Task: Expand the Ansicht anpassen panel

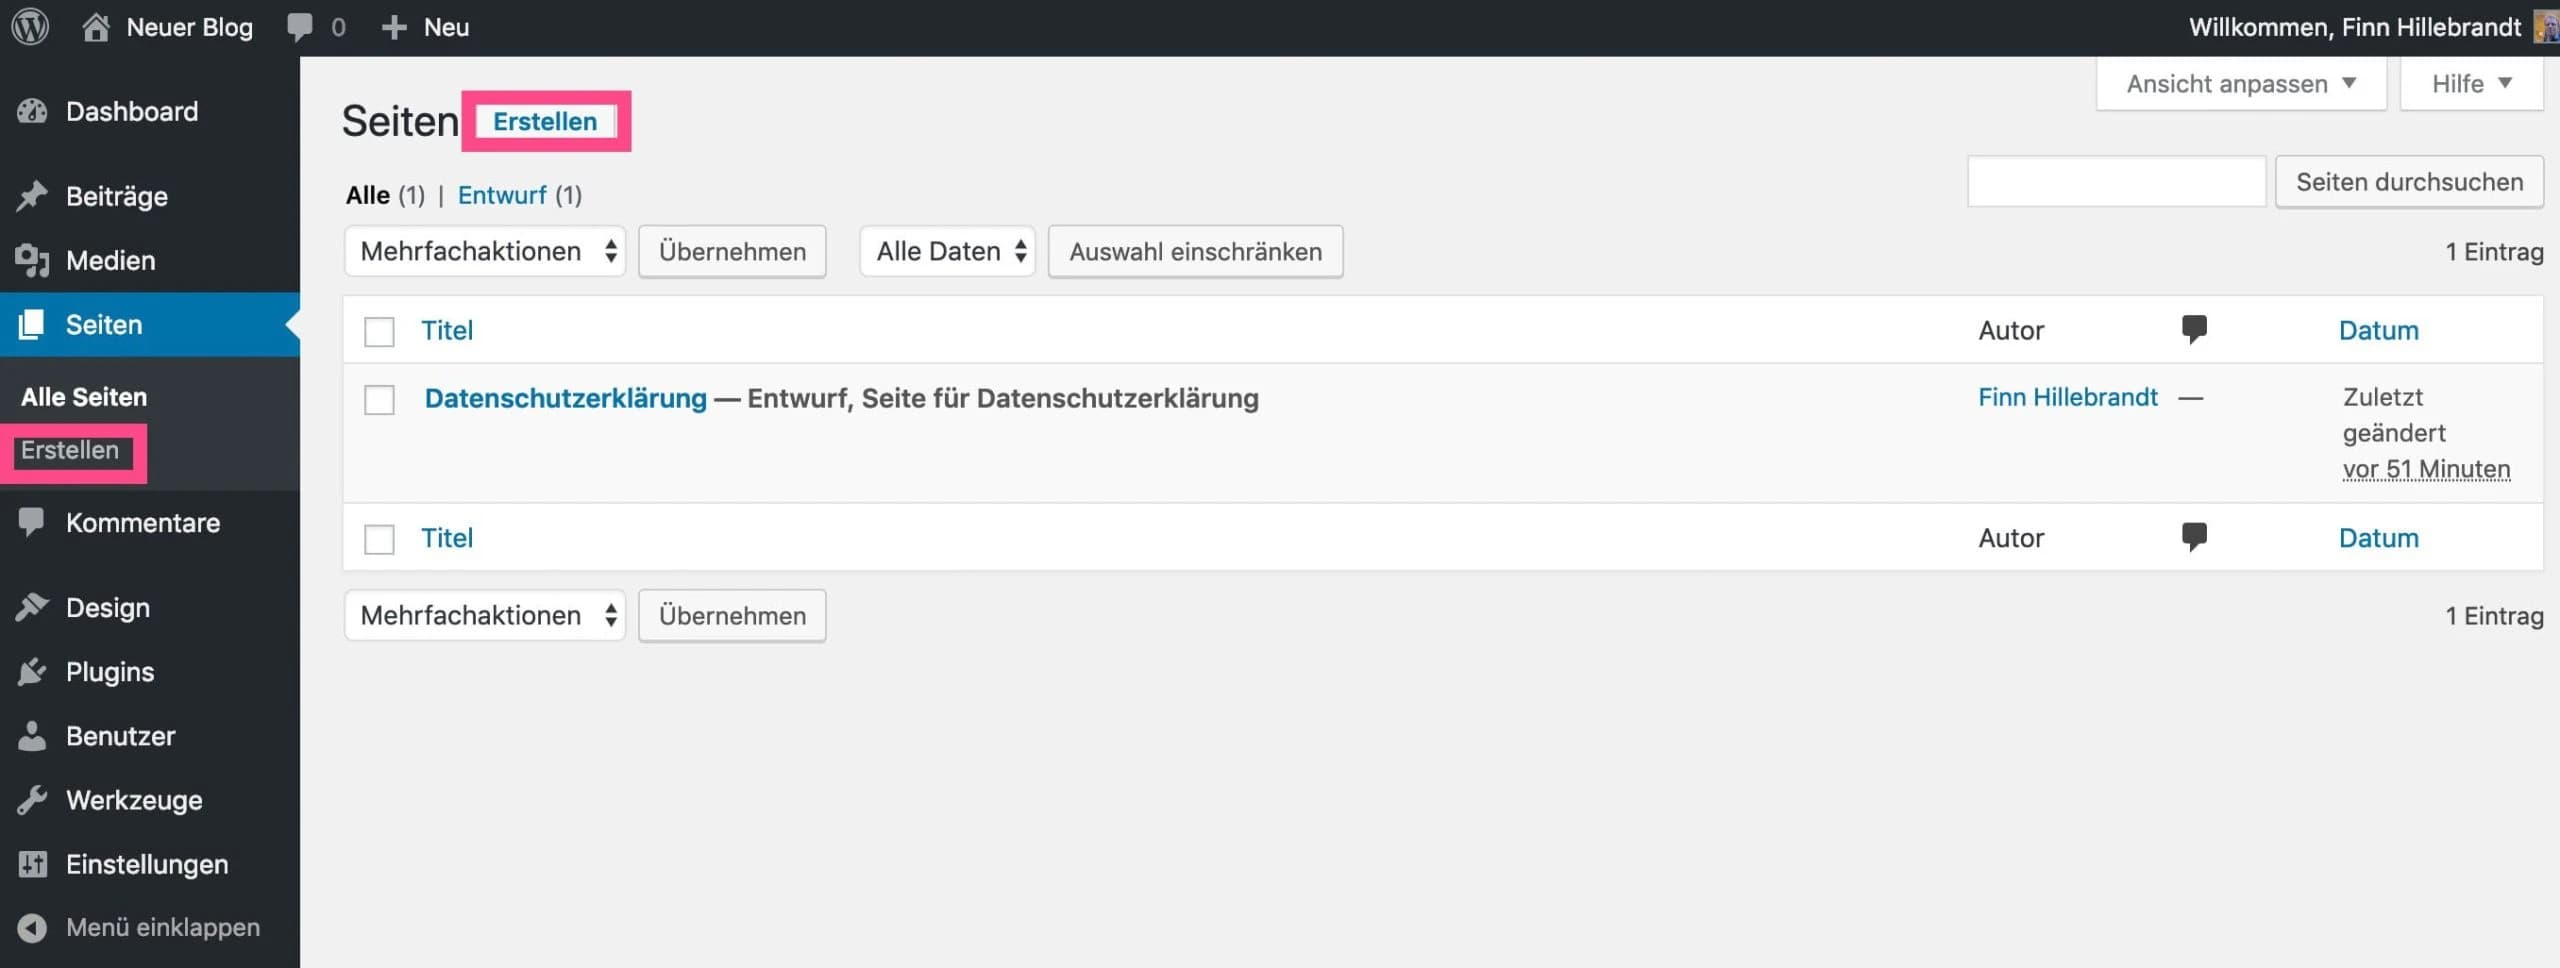Action: 2240,83
